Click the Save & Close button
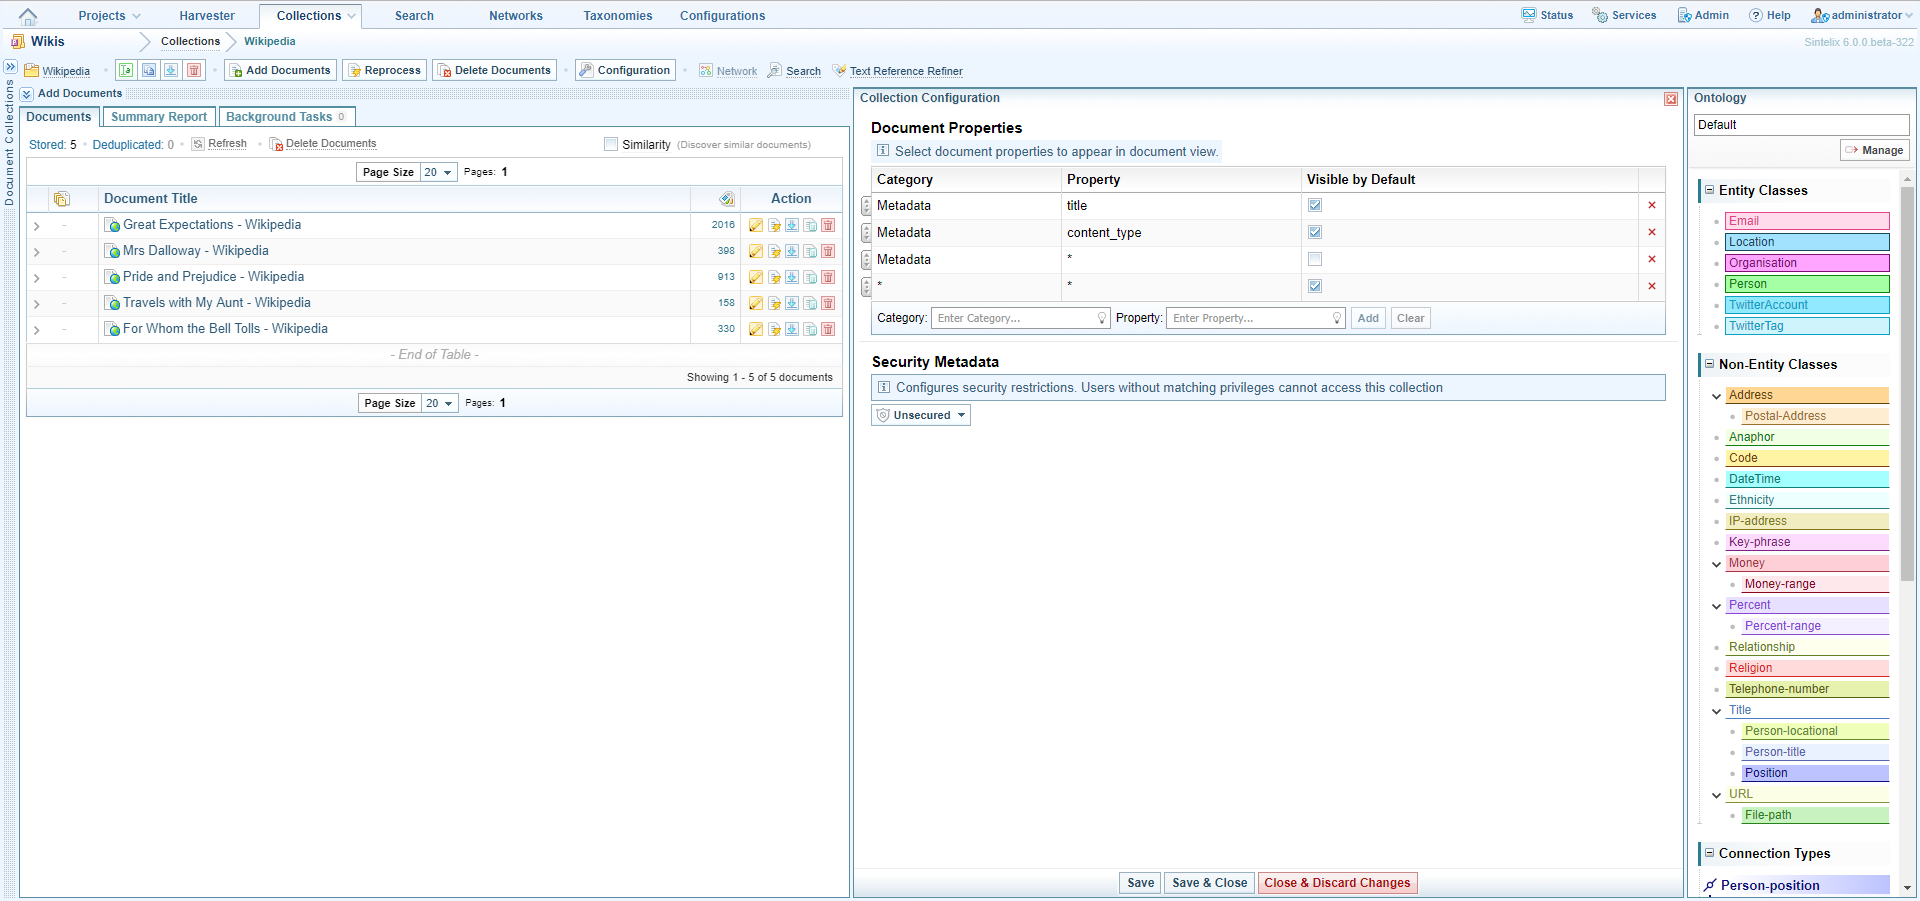 click(1209, 883)
